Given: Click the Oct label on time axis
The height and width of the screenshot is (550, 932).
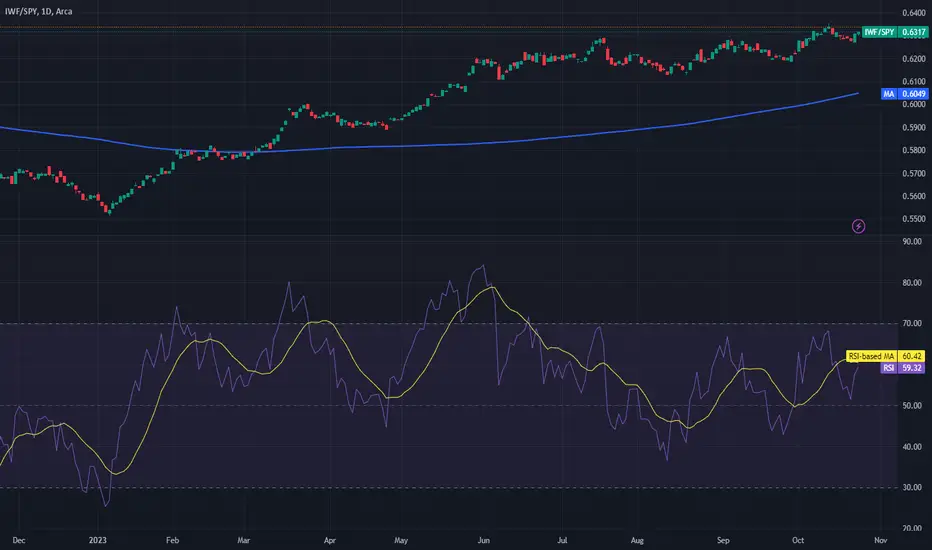Looking at the screenshot, I should 798,540.
